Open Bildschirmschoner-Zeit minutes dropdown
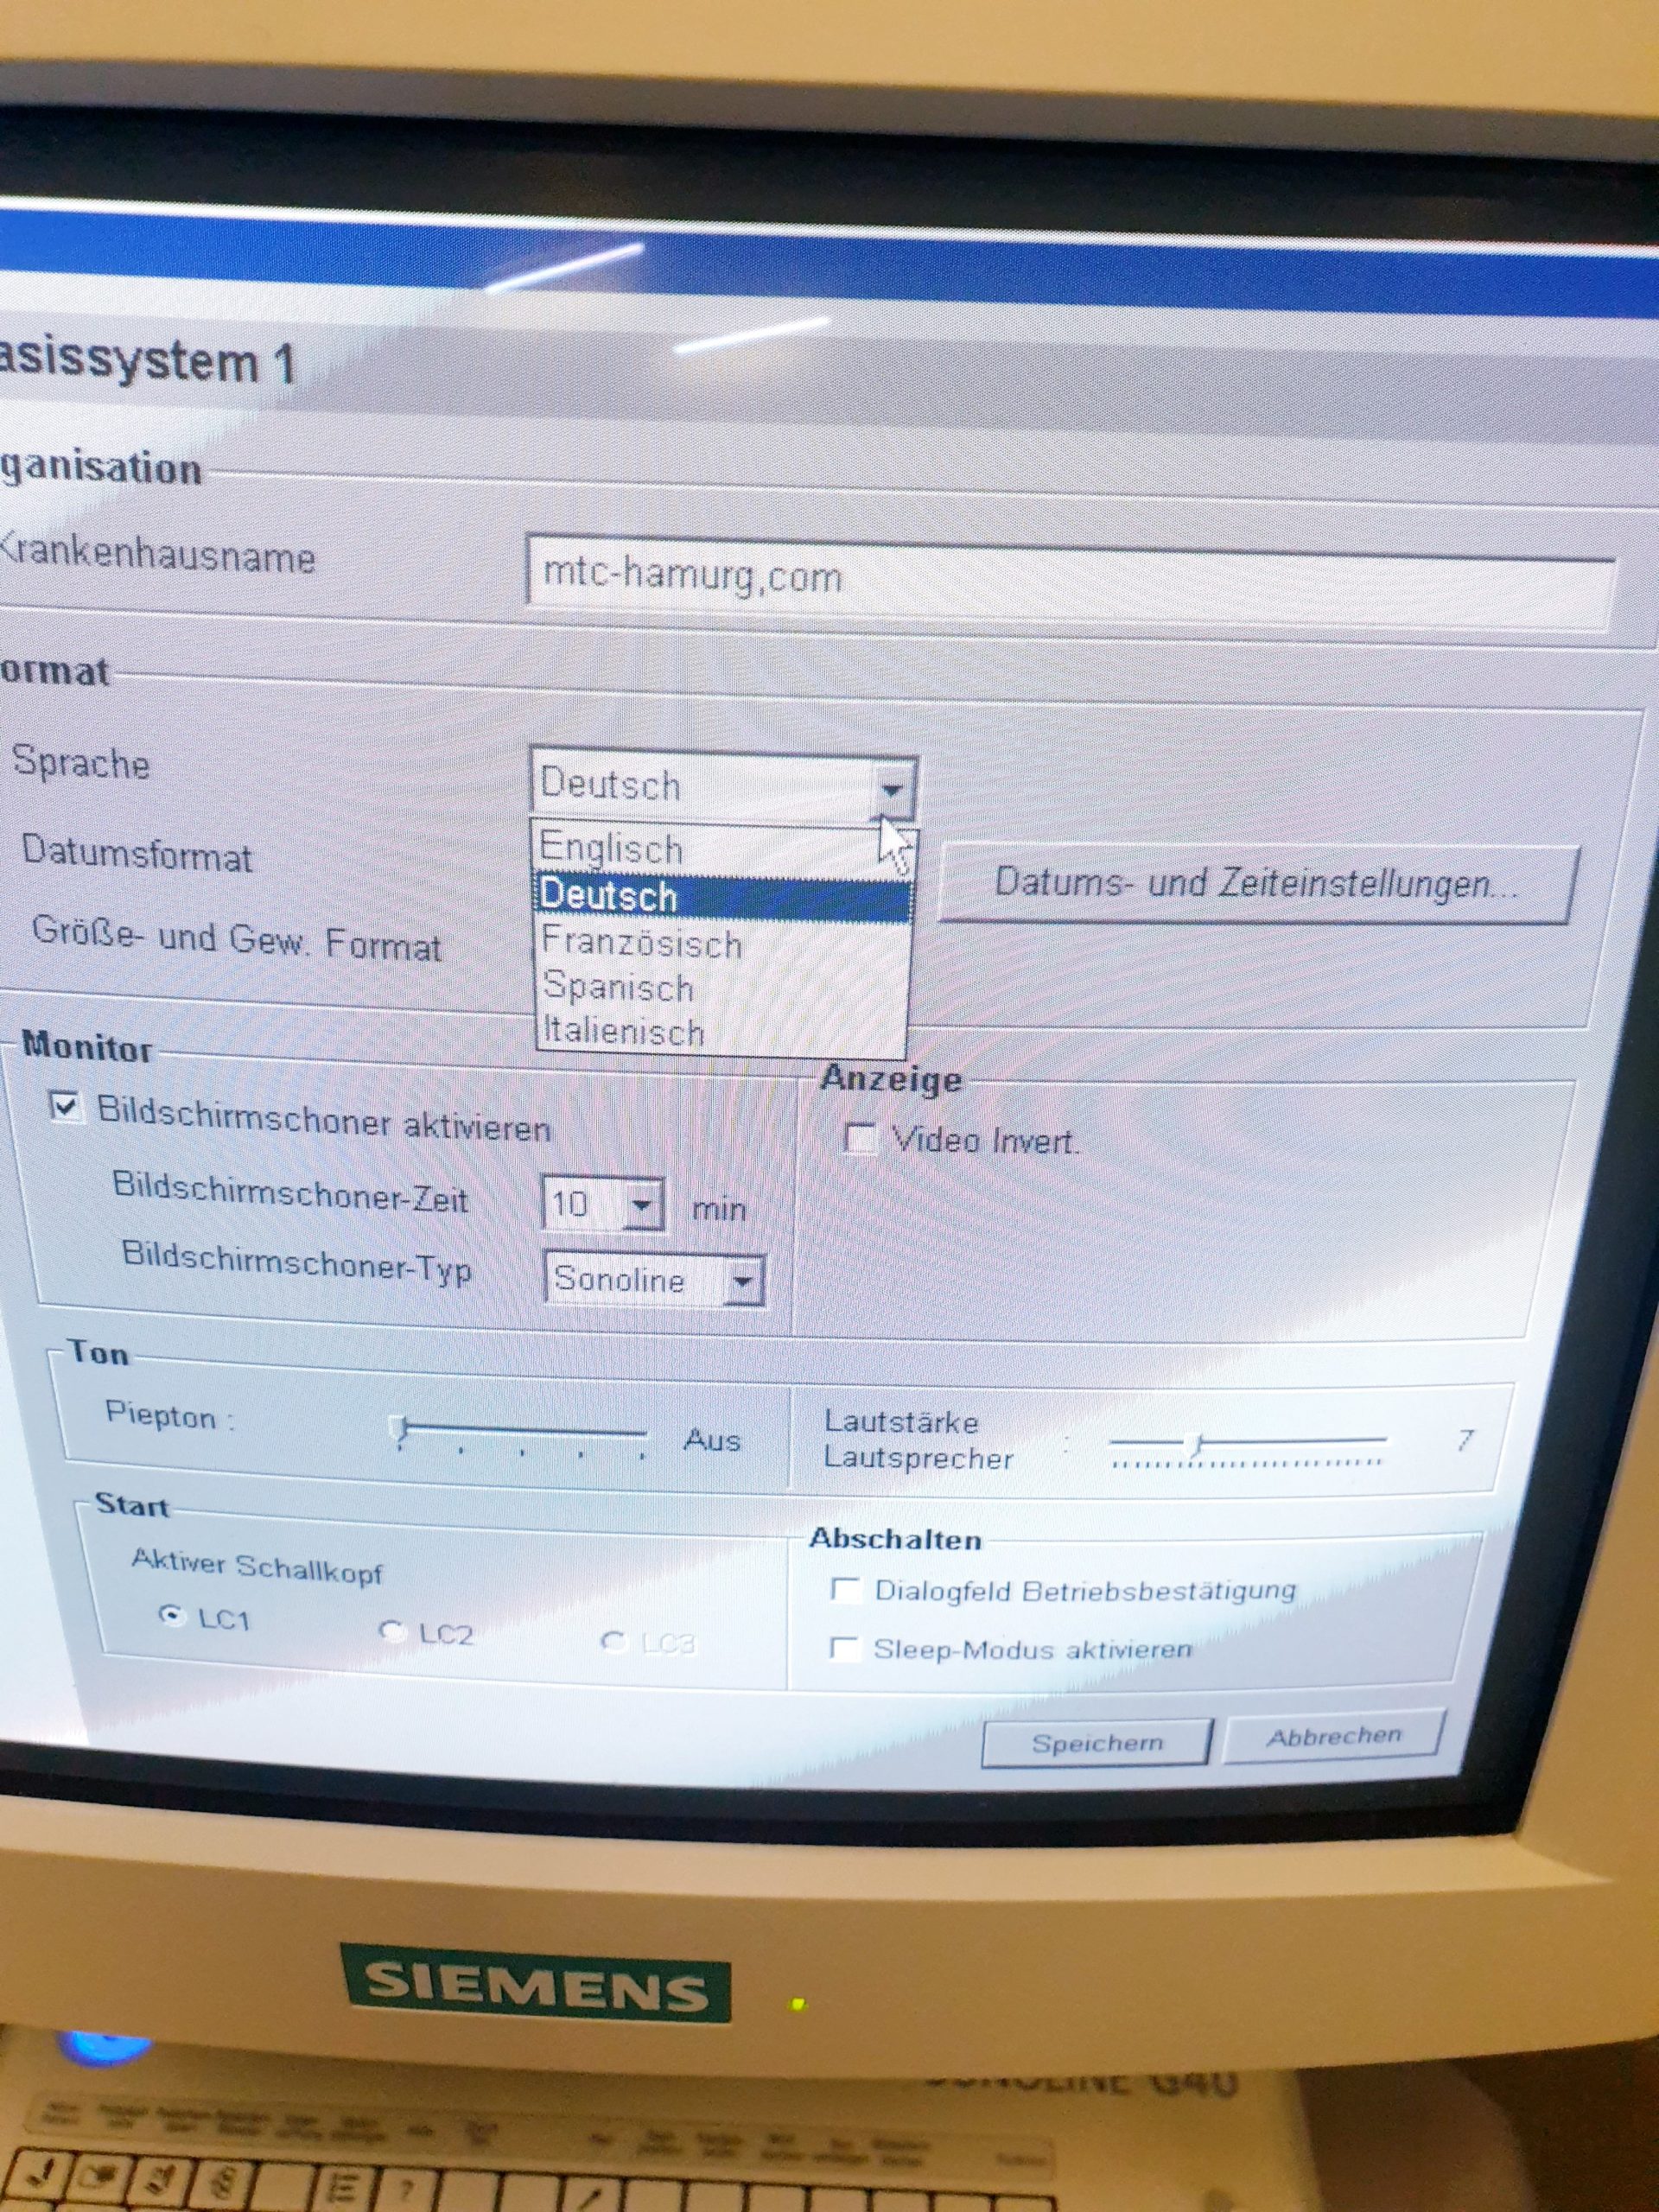Image resolution: width=1659 pixels, height=2212 pixels. [x=643, y=1205]
